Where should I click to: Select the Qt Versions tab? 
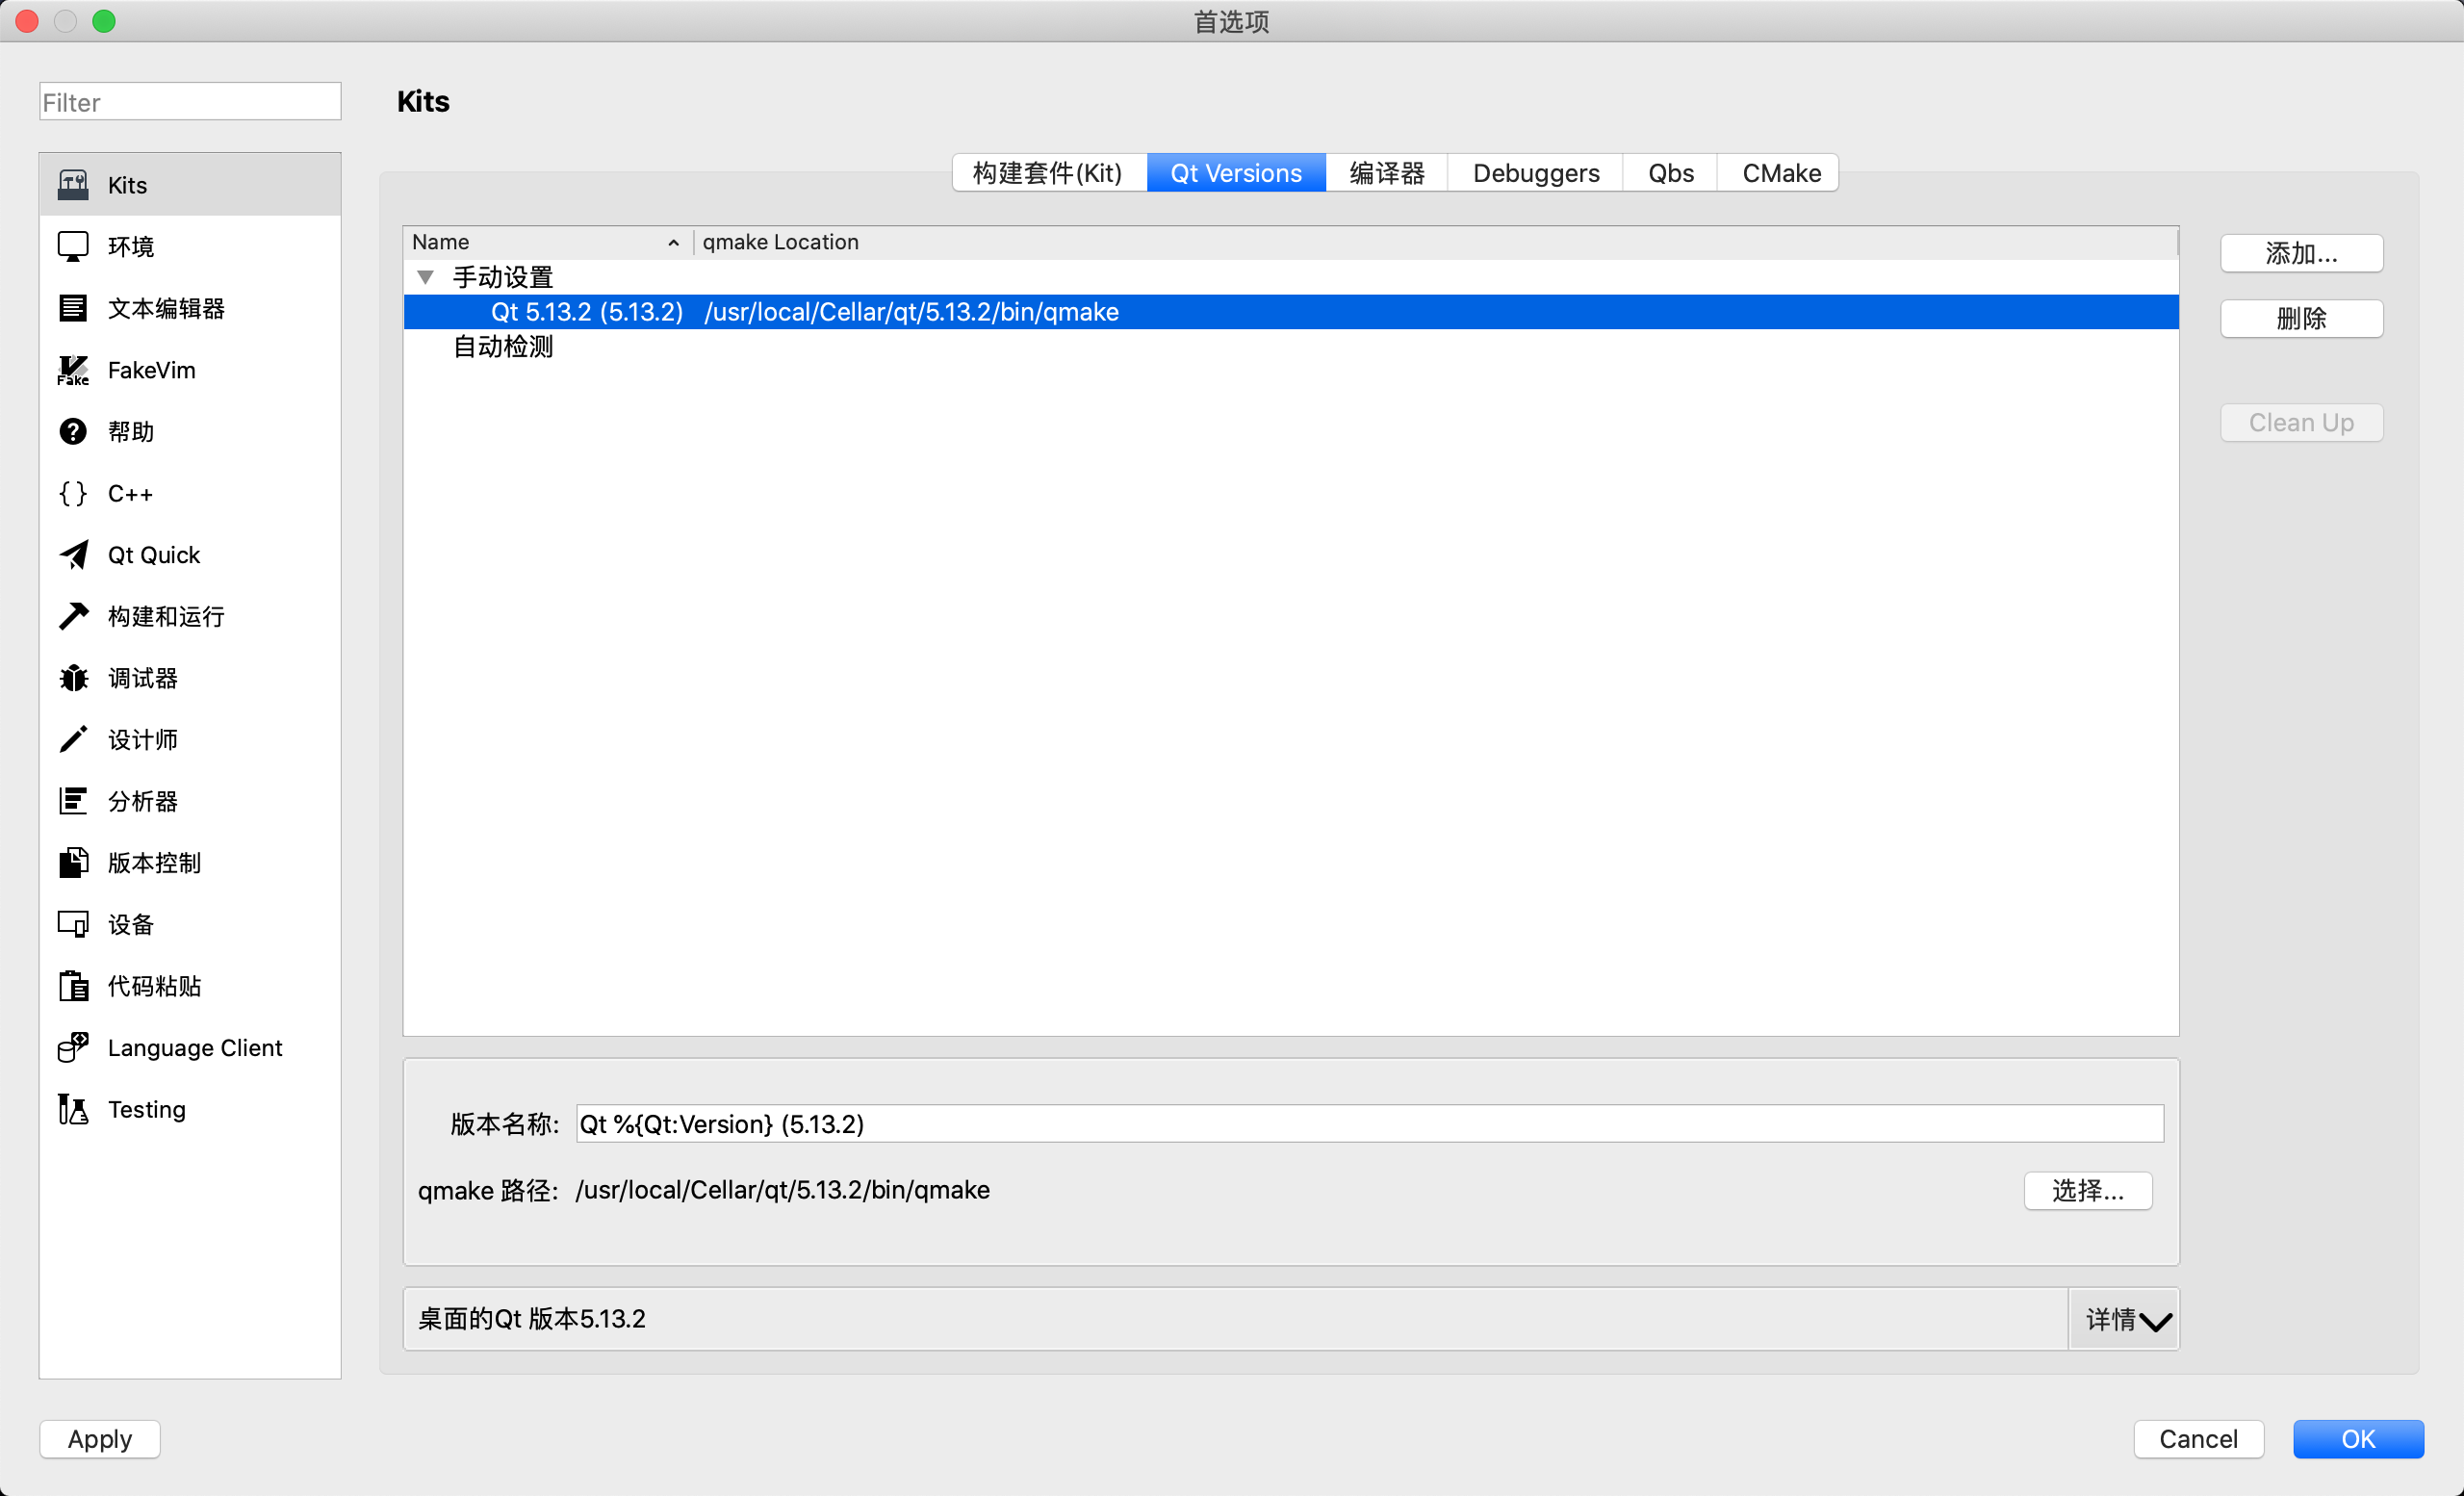click(x=1236, y=173)
